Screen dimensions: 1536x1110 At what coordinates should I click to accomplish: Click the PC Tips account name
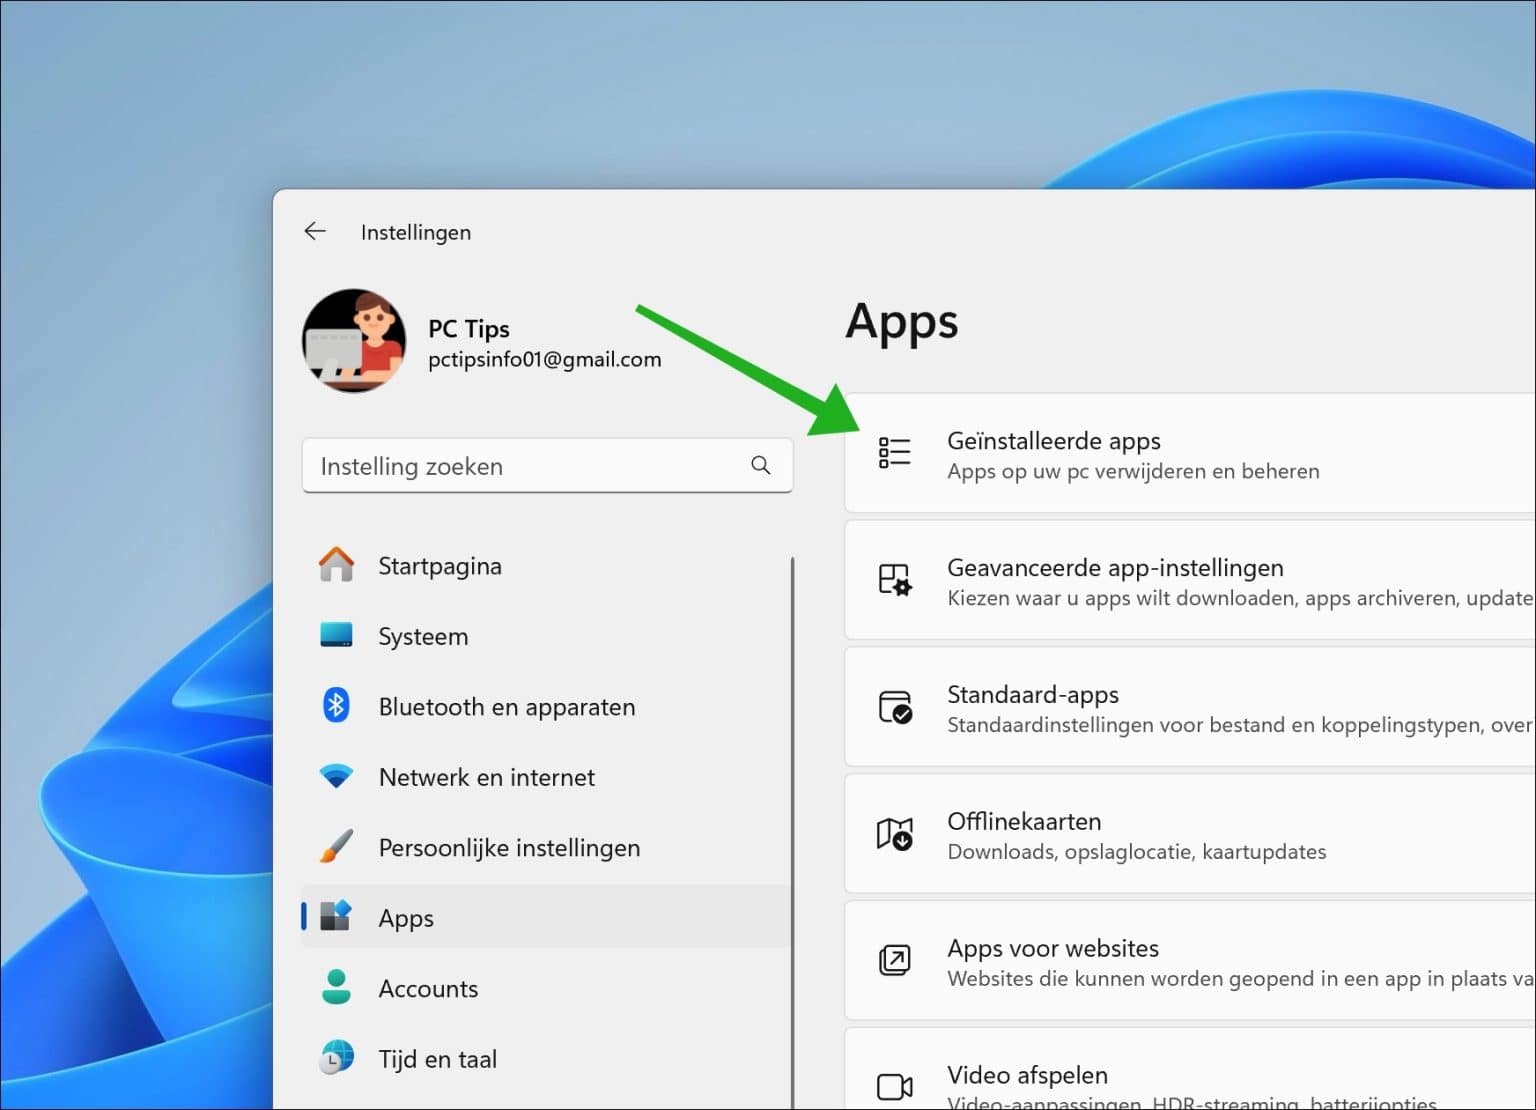point(469,329)
